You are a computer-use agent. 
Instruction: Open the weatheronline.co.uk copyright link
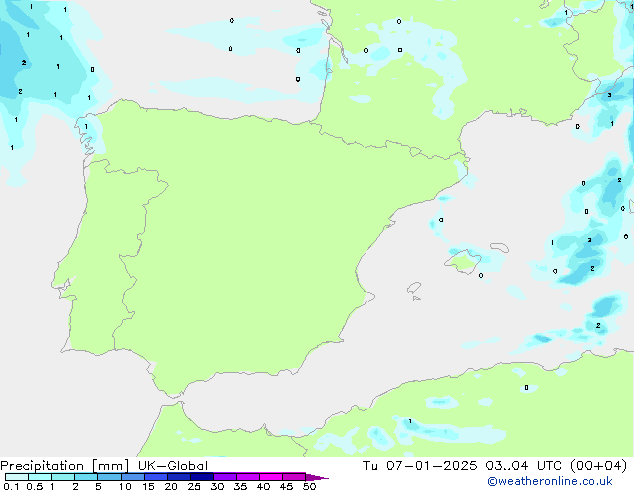pyautogui.click(x=550, y=481)
